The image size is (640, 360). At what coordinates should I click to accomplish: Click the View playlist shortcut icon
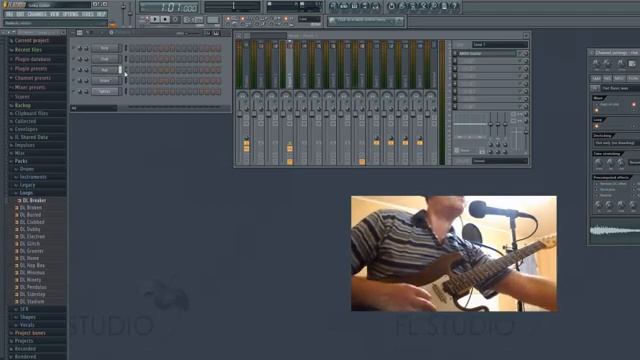point(333,6)
